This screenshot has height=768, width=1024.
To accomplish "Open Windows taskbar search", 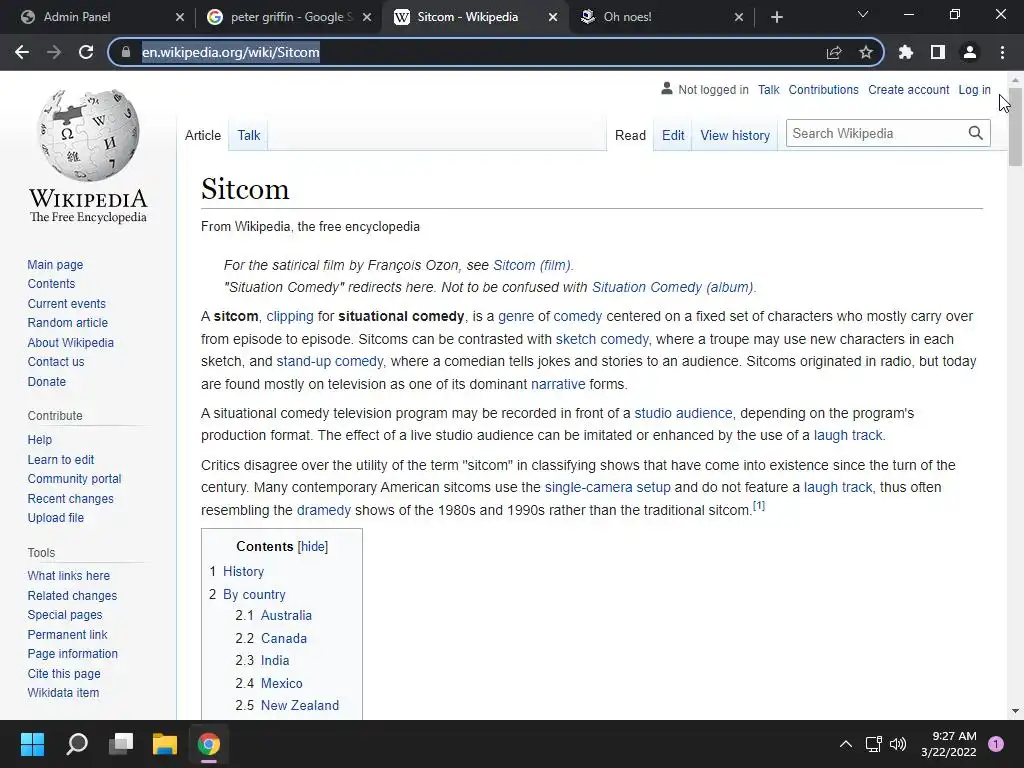I will pyautogui.click(x=77, y=744).
